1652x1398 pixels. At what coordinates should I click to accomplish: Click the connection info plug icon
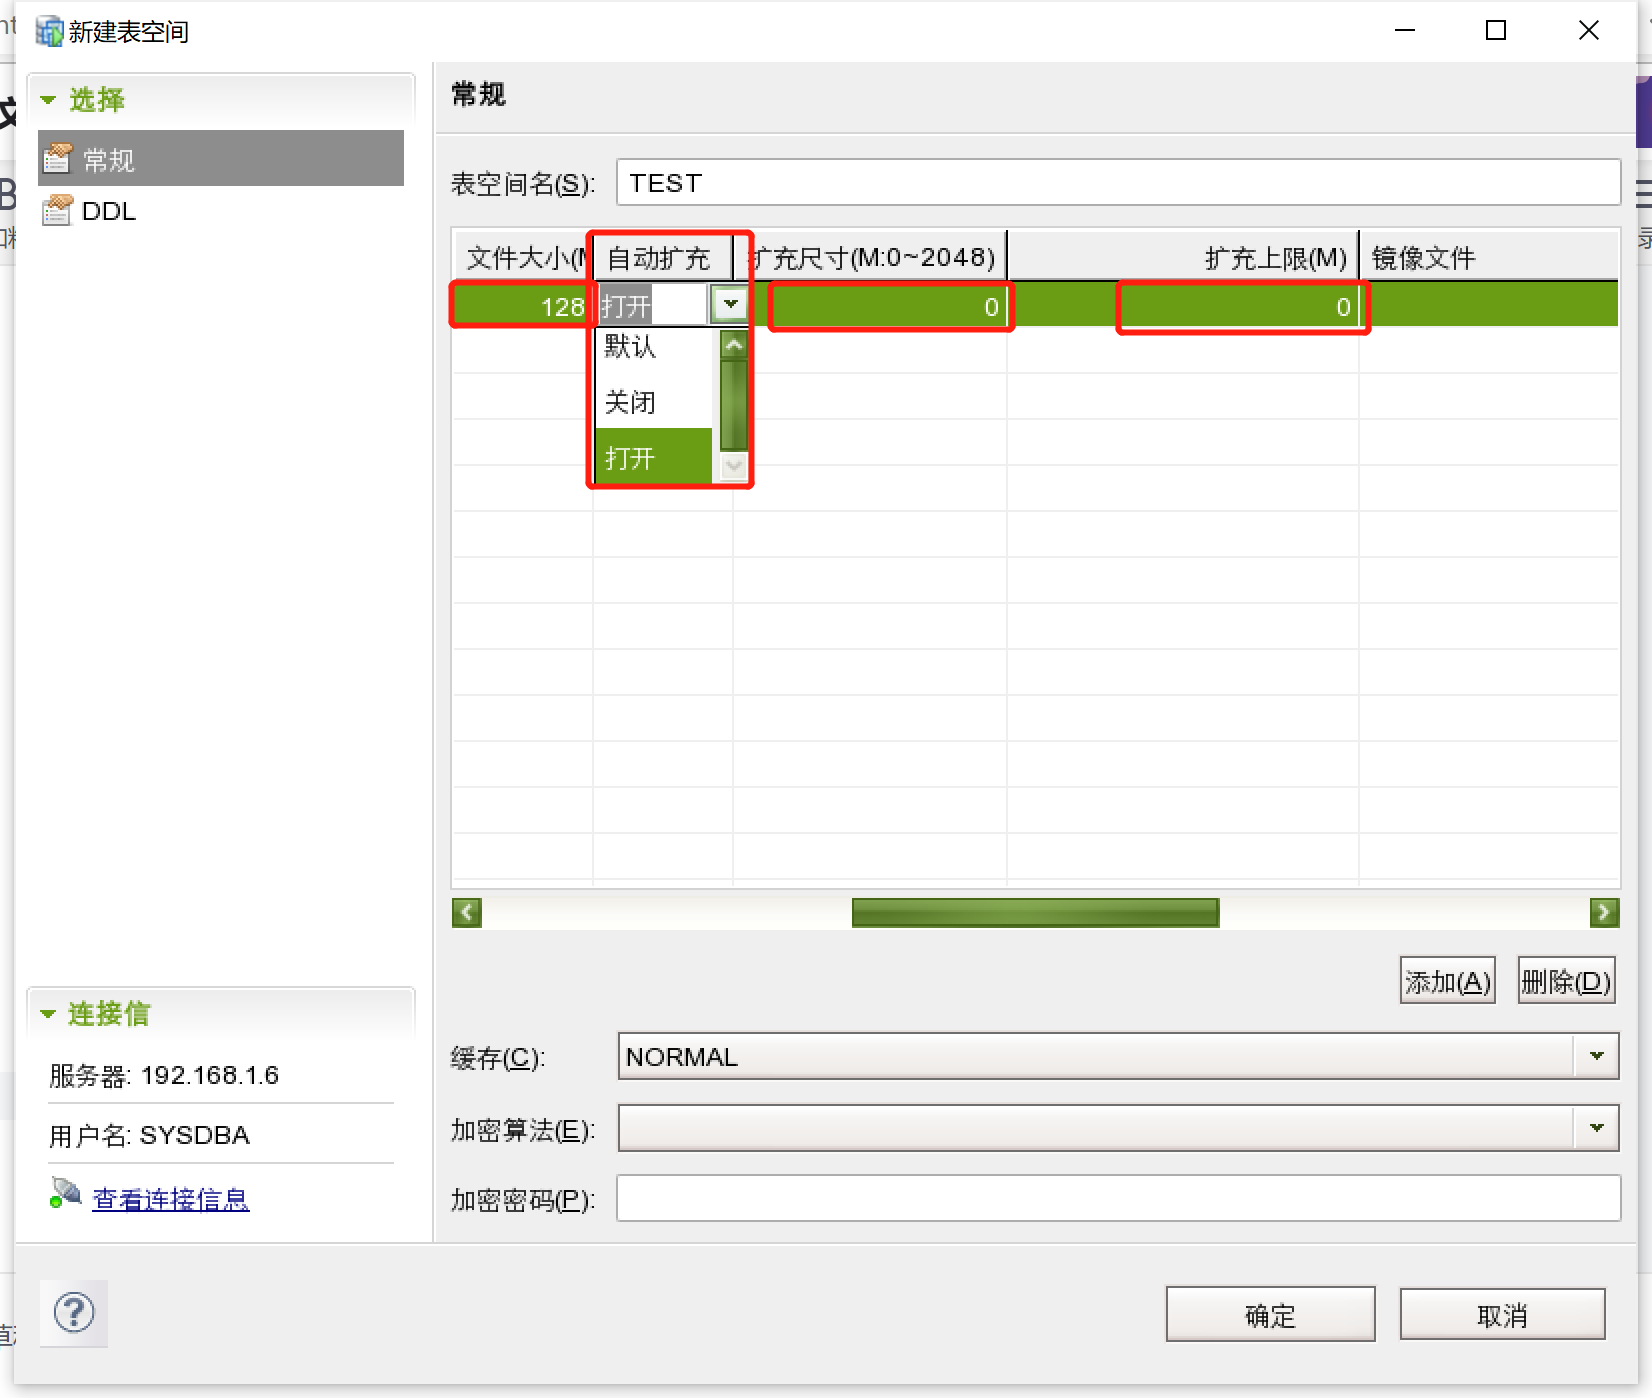(65, 1194)
